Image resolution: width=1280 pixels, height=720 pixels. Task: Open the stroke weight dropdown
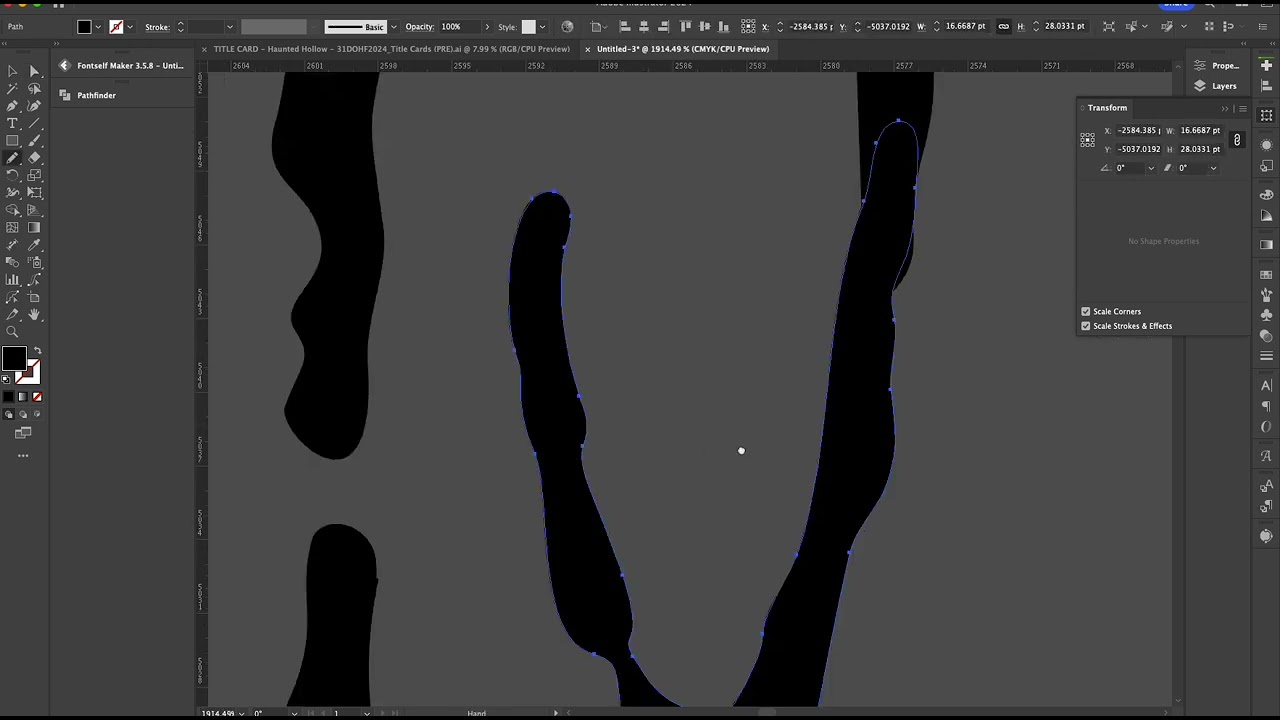tap(230, 27)
